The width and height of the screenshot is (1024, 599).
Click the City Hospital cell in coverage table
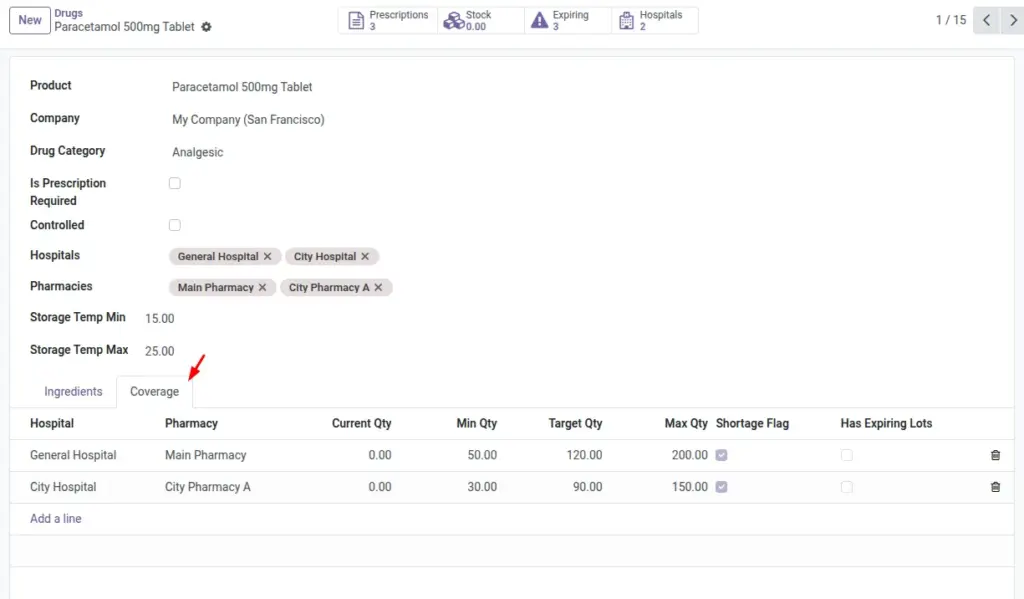[63, 487]
